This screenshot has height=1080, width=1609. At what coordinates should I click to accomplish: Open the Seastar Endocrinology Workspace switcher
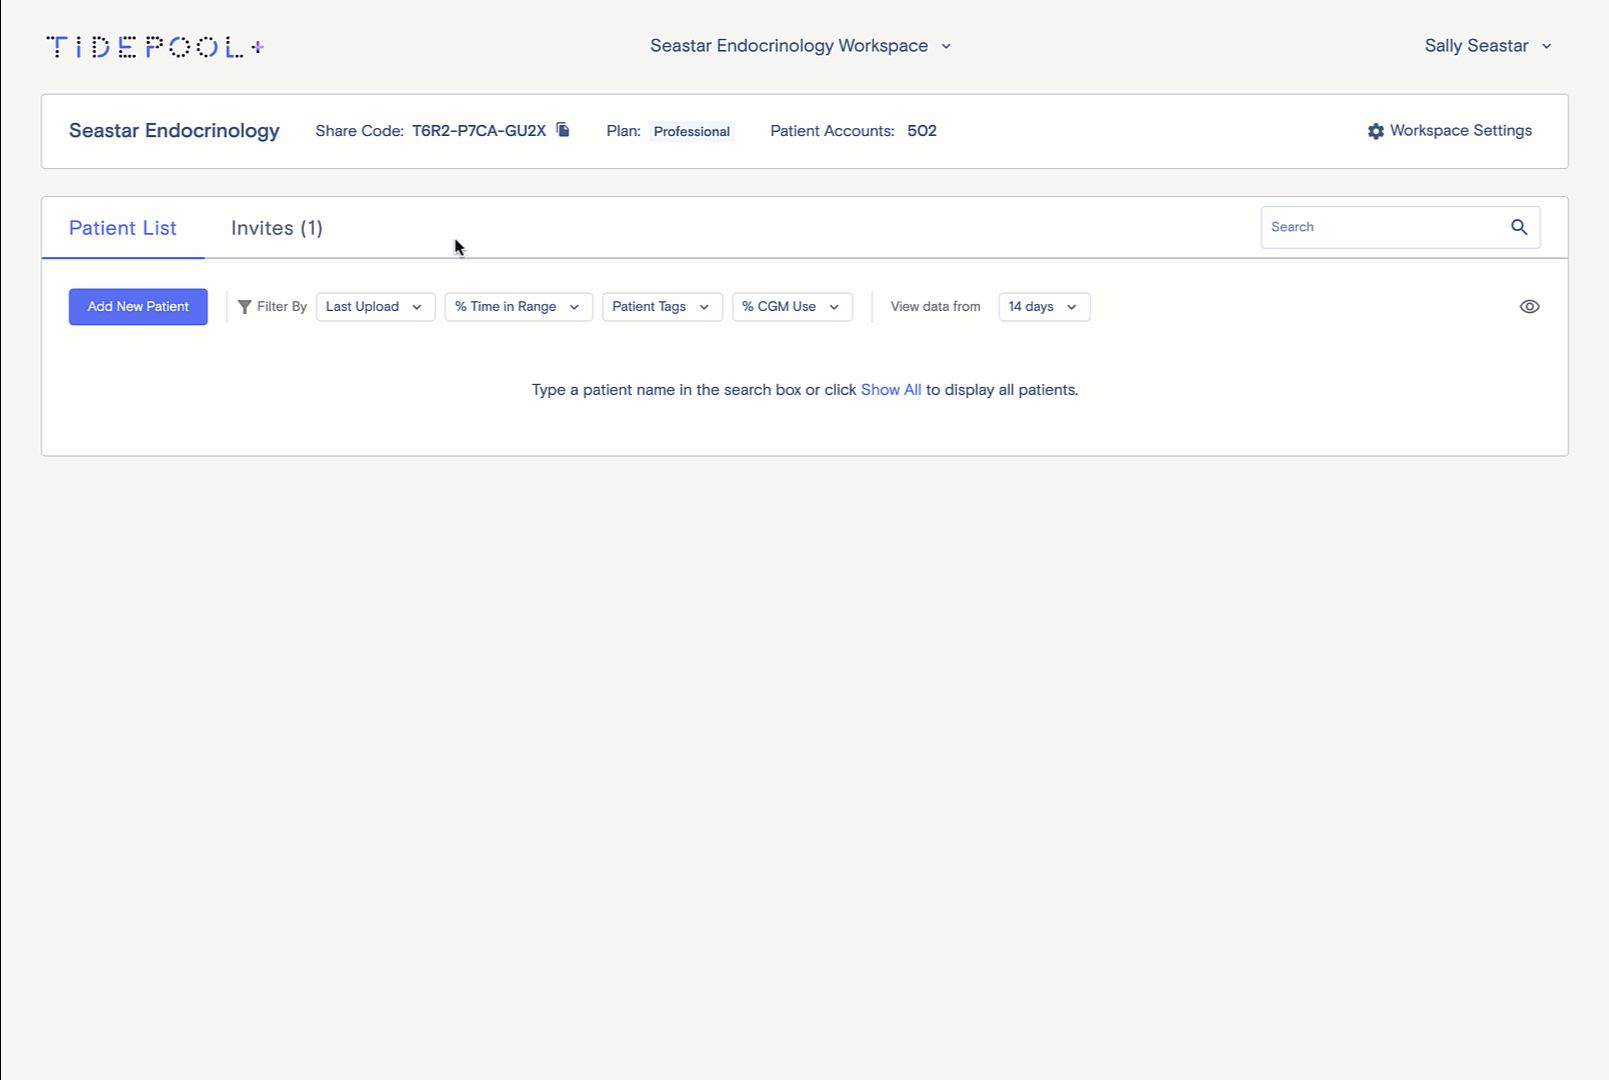click(800, 46)
